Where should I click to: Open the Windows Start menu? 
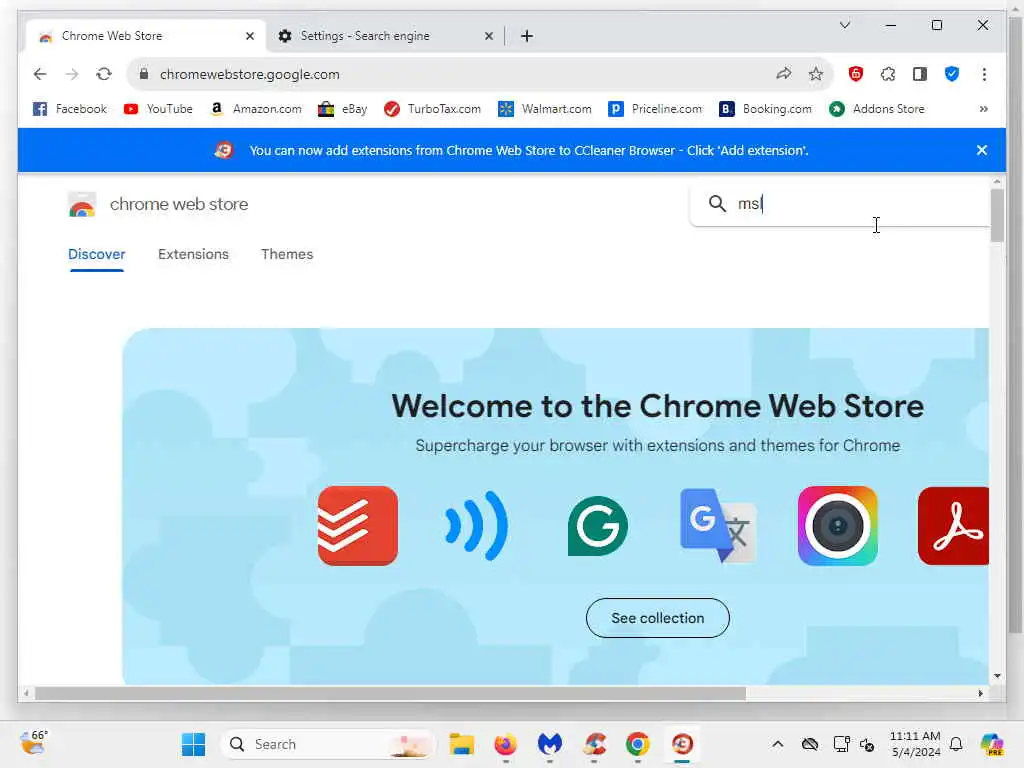click(x=193, y=744)
